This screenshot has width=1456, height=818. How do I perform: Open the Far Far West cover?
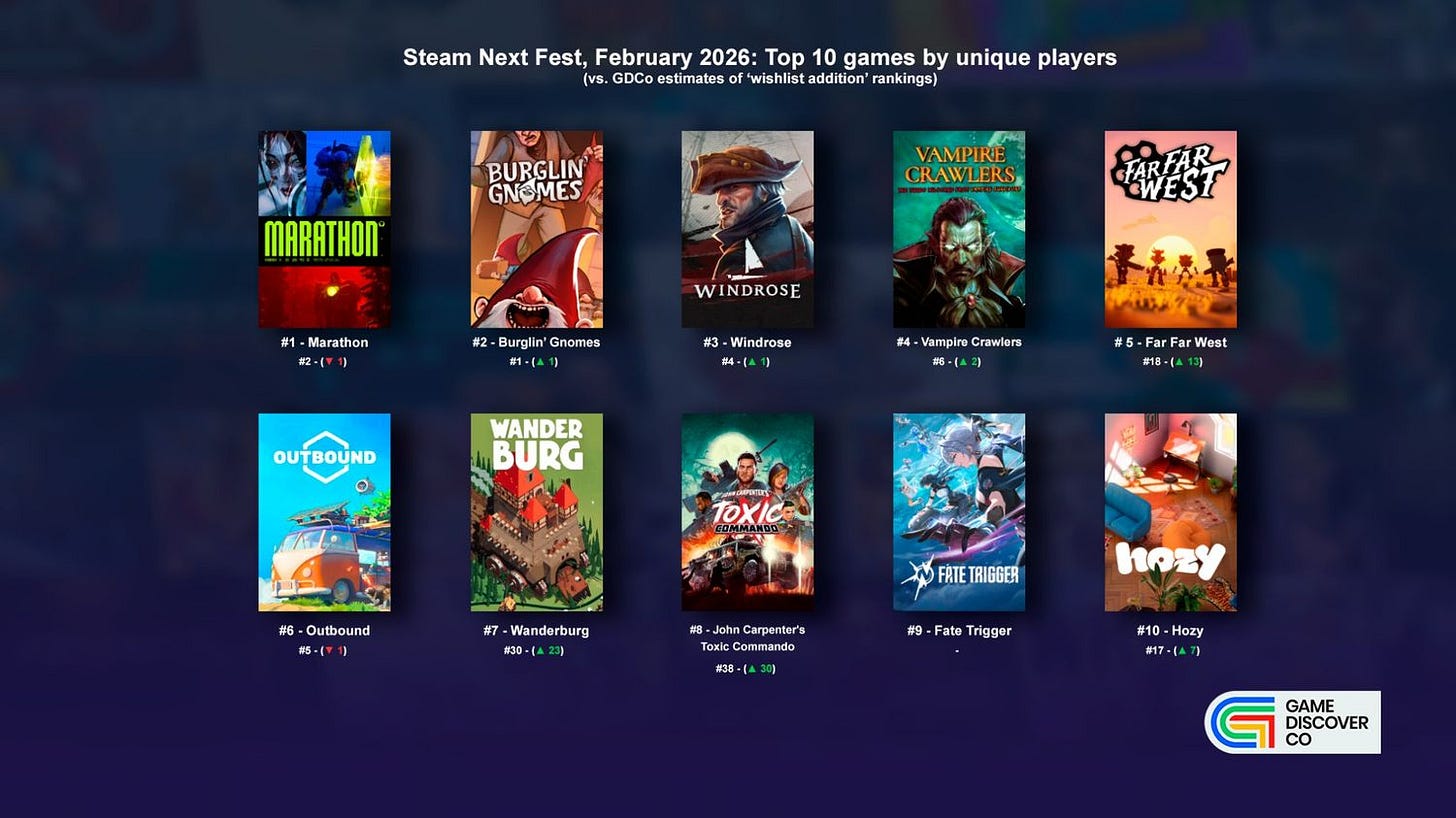tap(1171, 229)
